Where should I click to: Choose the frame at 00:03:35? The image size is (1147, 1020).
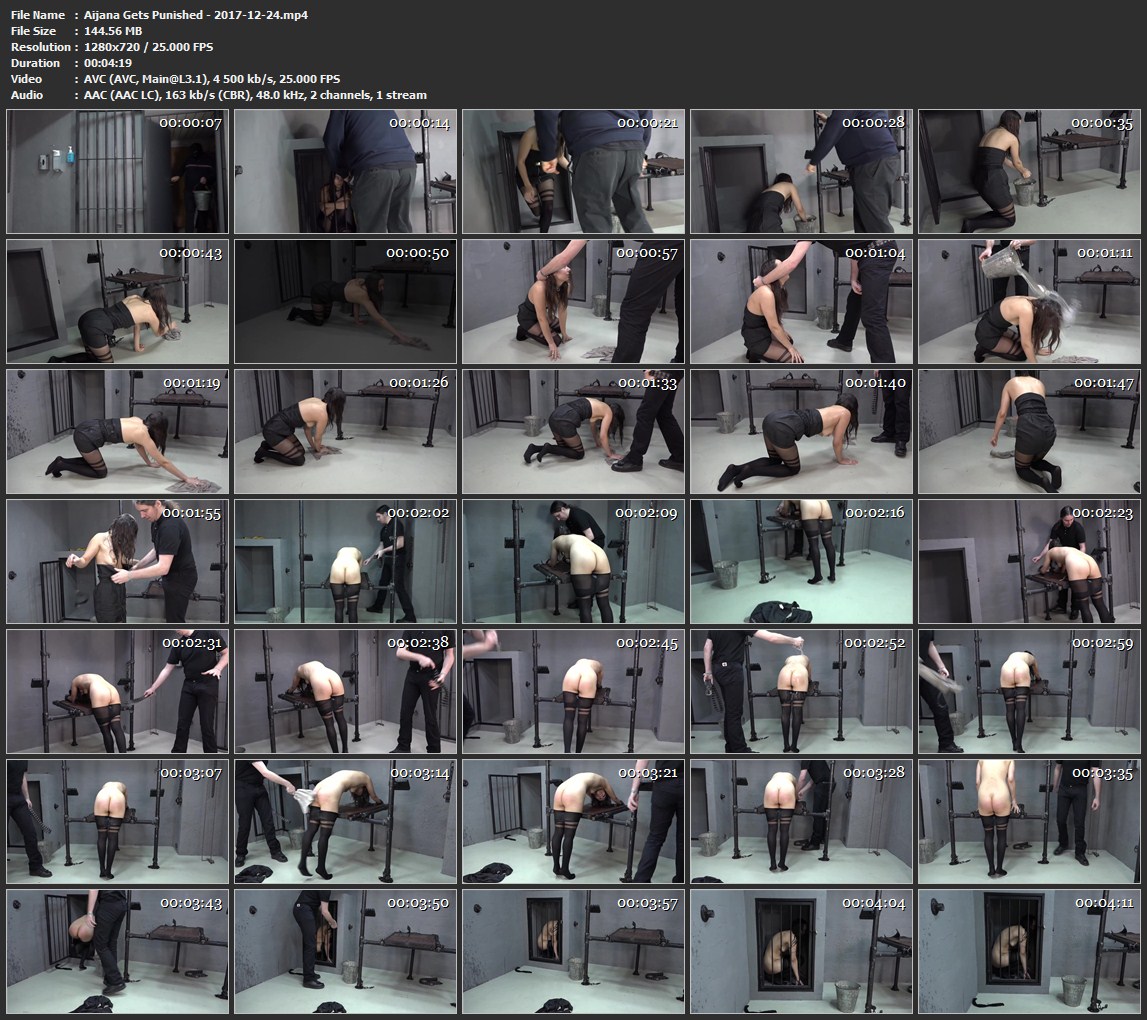1029,822
